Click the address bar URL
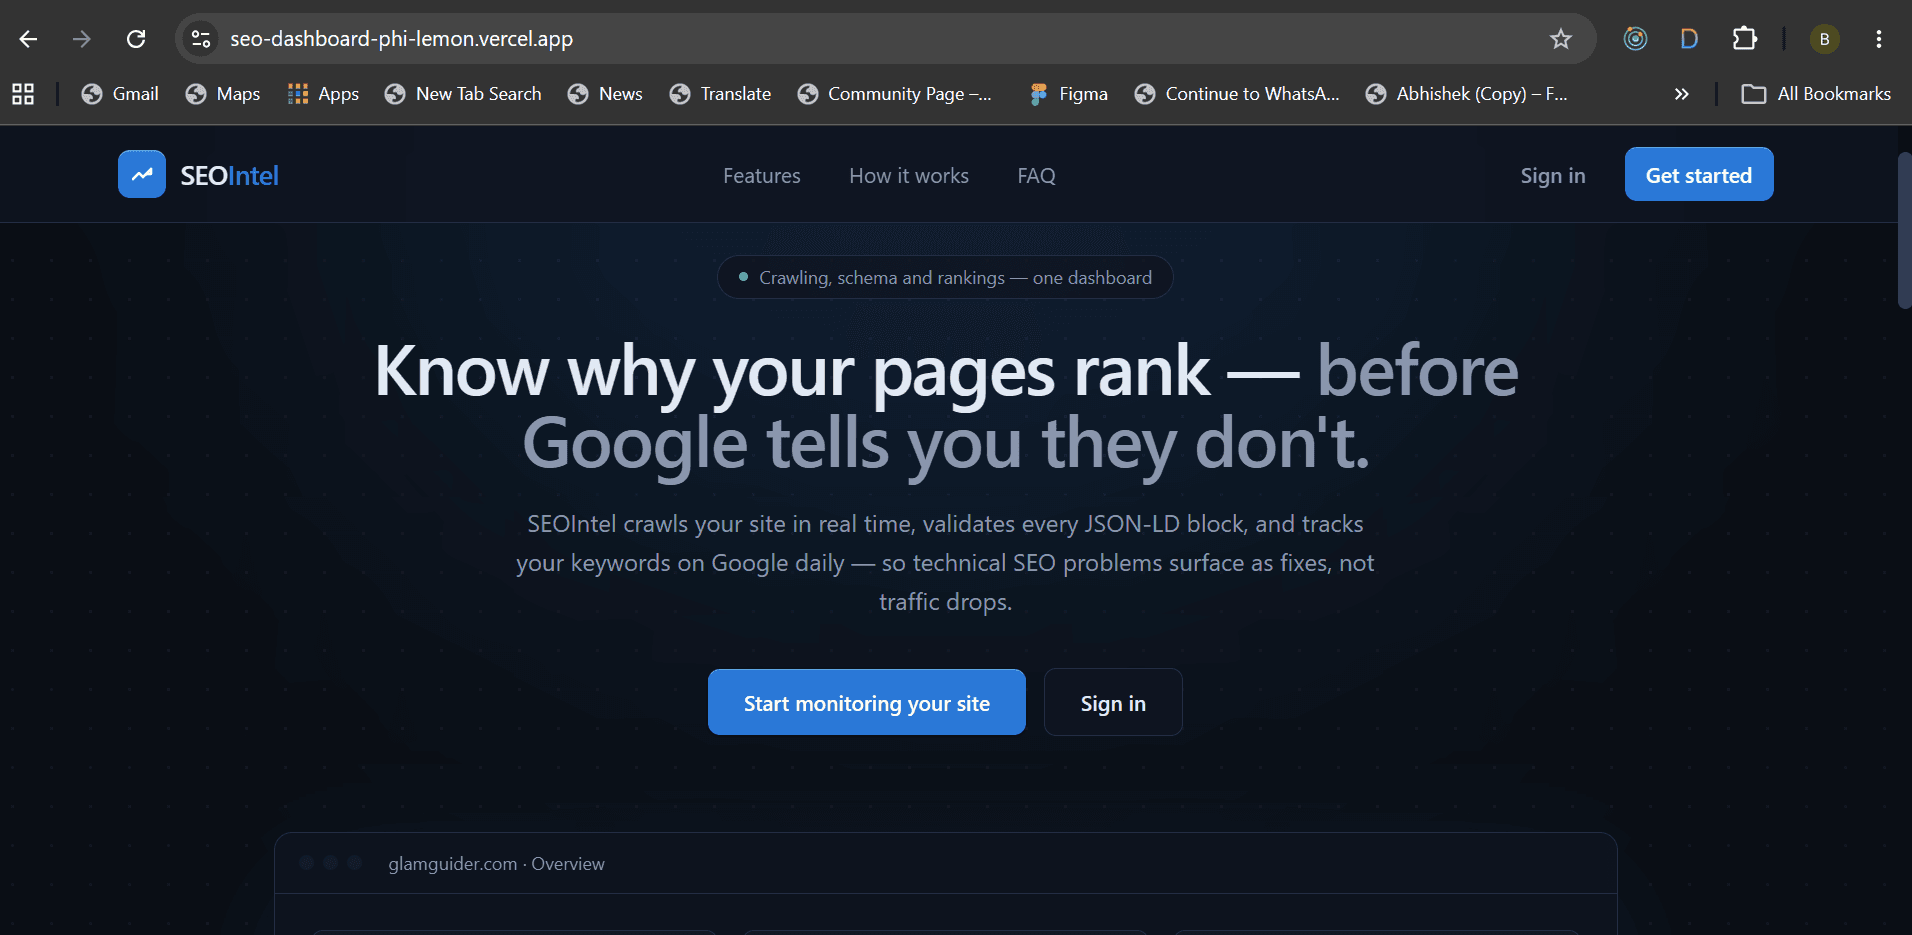This screenshot has width=1912, height=935. (402, 39)
